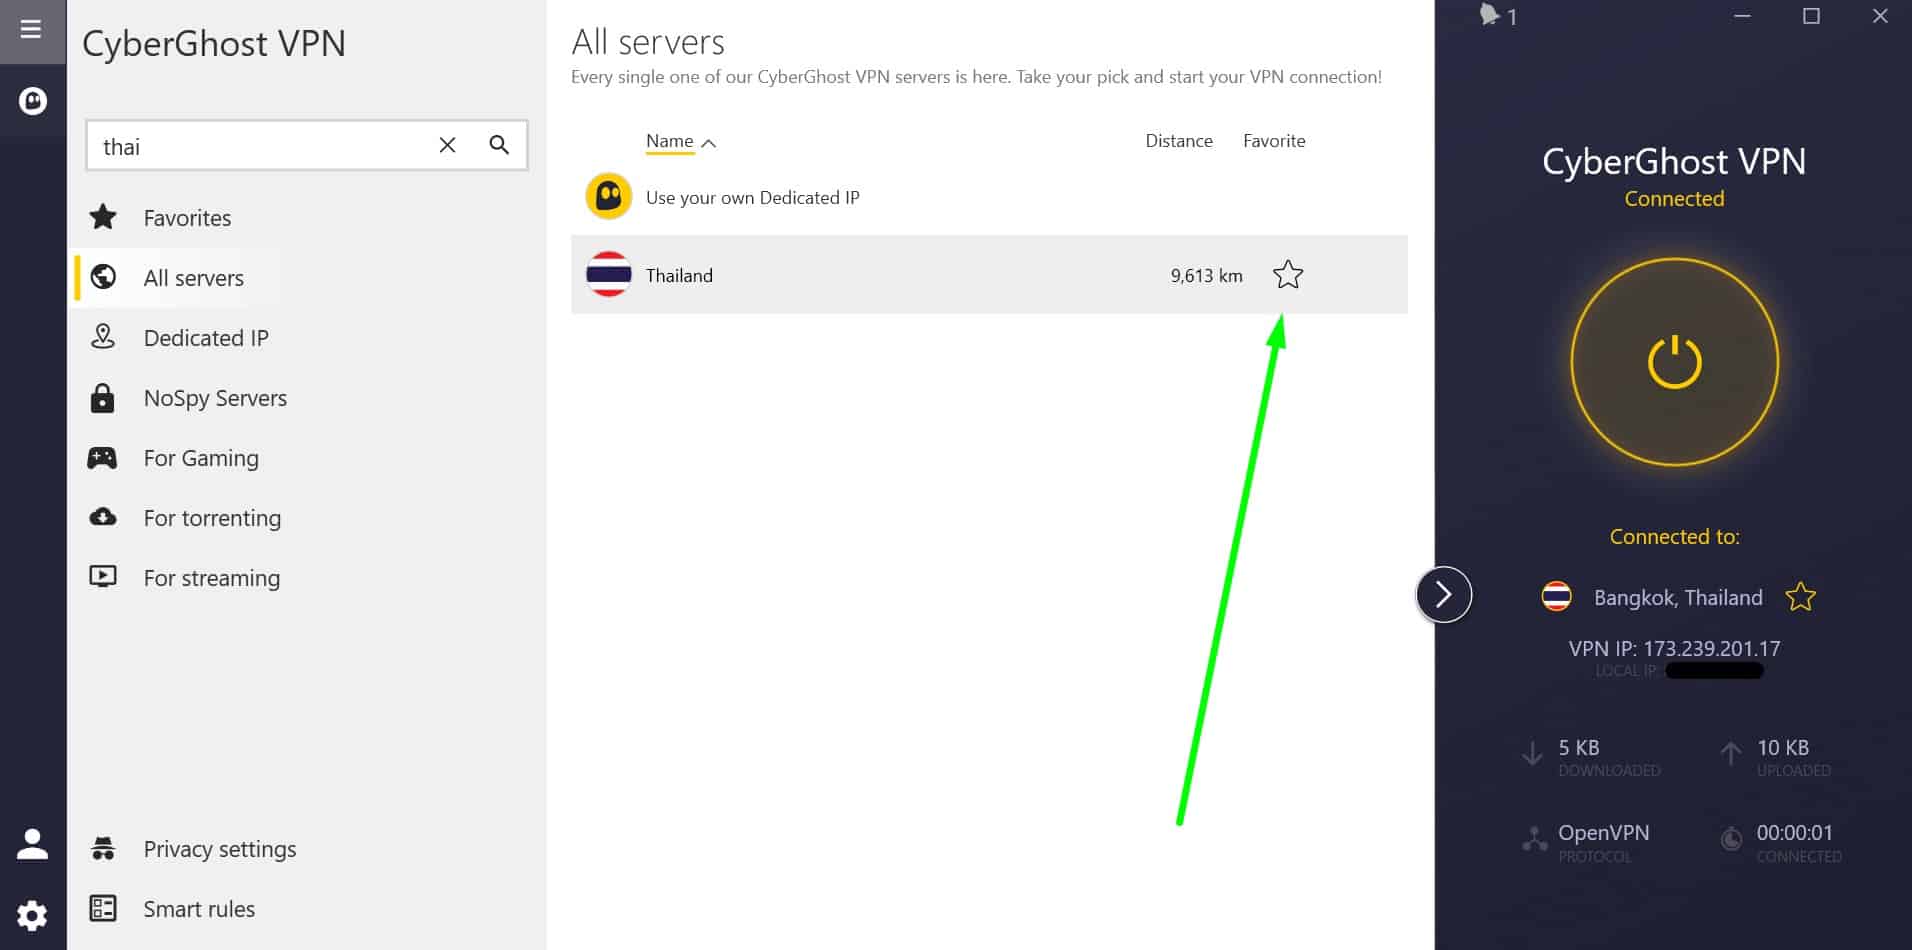
Task: Toggle the VPN power button
Action: coord(1674,362)
